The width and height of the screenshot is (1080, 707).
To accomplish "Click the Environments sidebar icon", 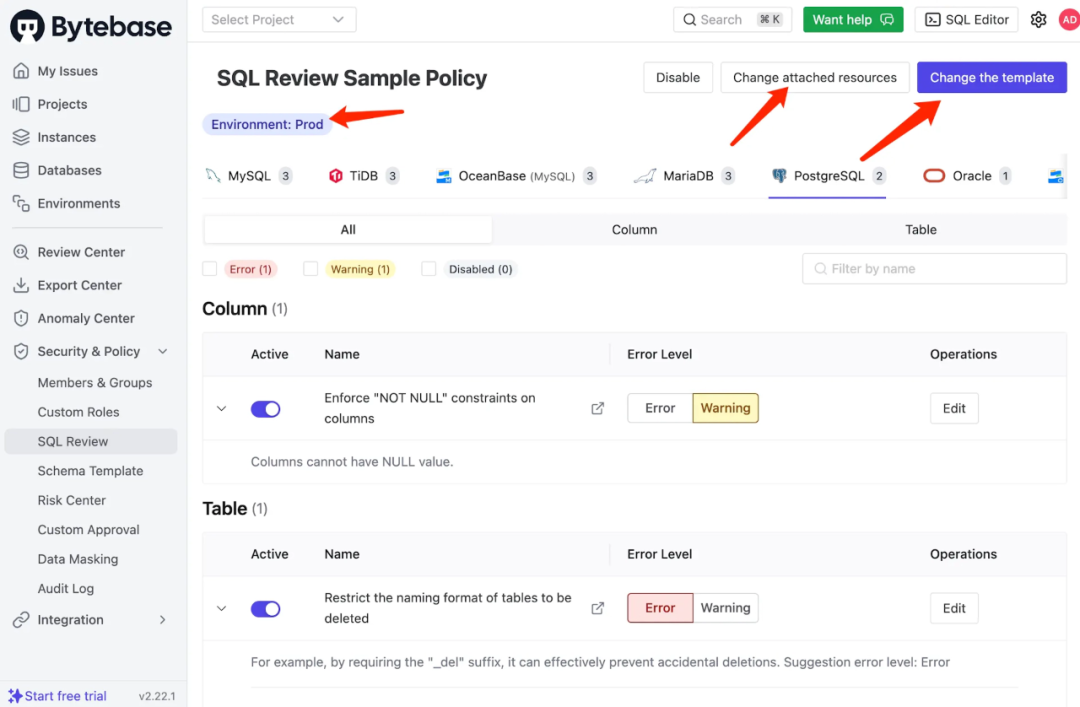I will [21, 203].
